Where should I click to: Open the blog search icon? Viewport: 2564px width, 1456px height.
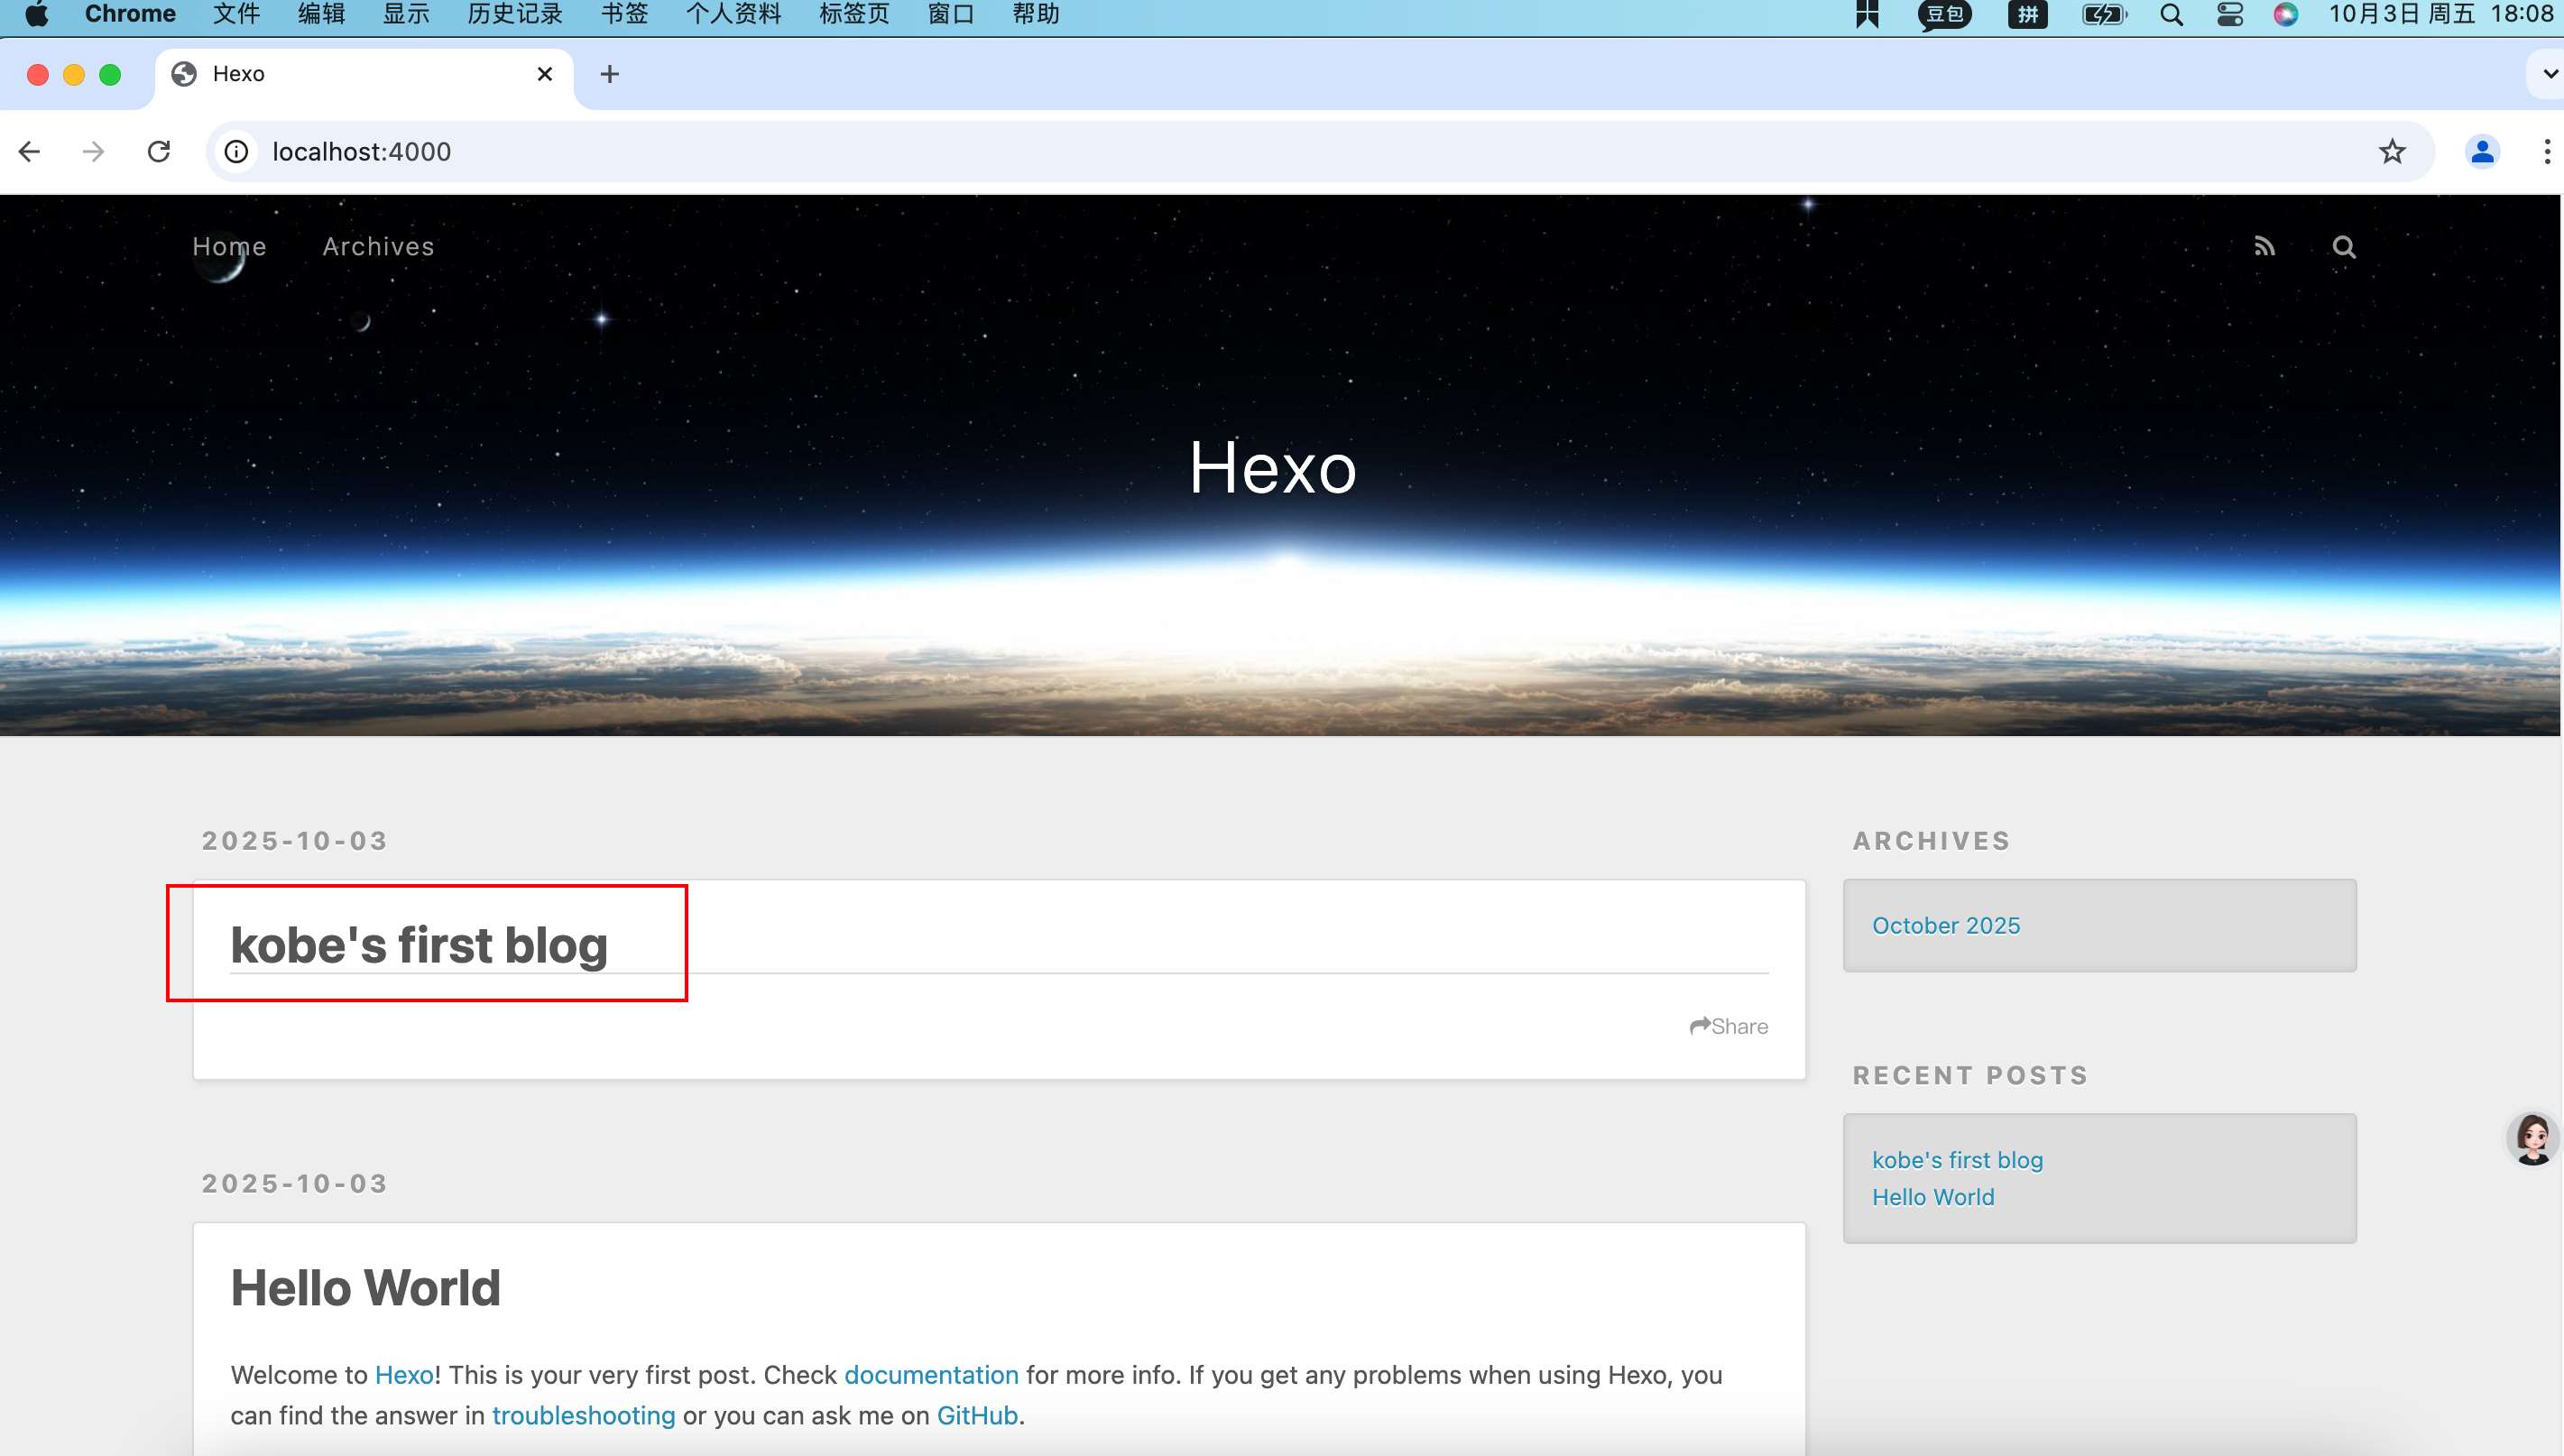(2343, 247)
